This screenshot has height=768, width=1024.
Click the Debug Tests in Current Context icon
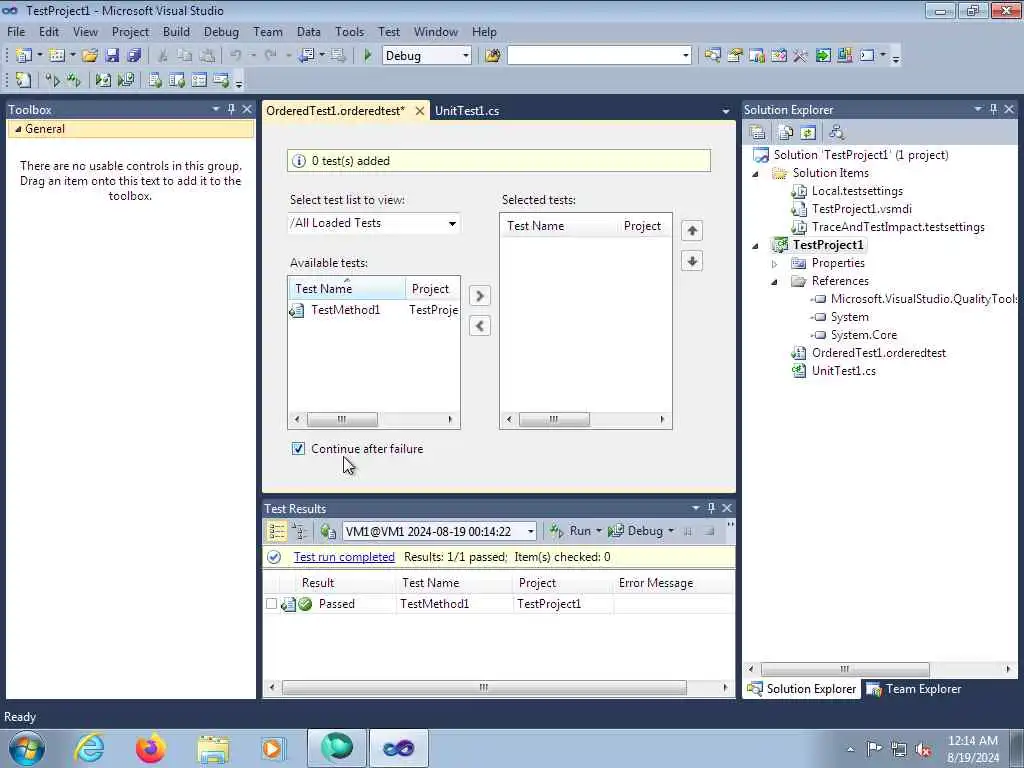point(103,80)
